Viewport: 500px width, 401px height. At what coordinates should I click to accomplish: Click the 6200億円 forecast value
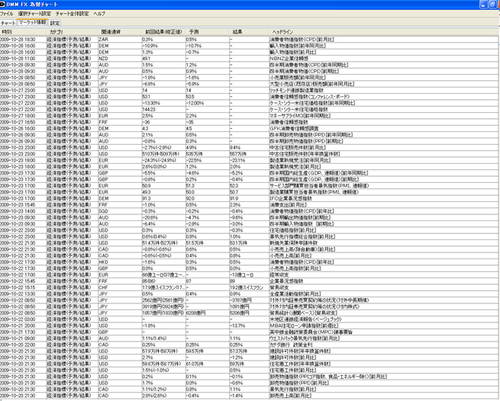(196, 313)
